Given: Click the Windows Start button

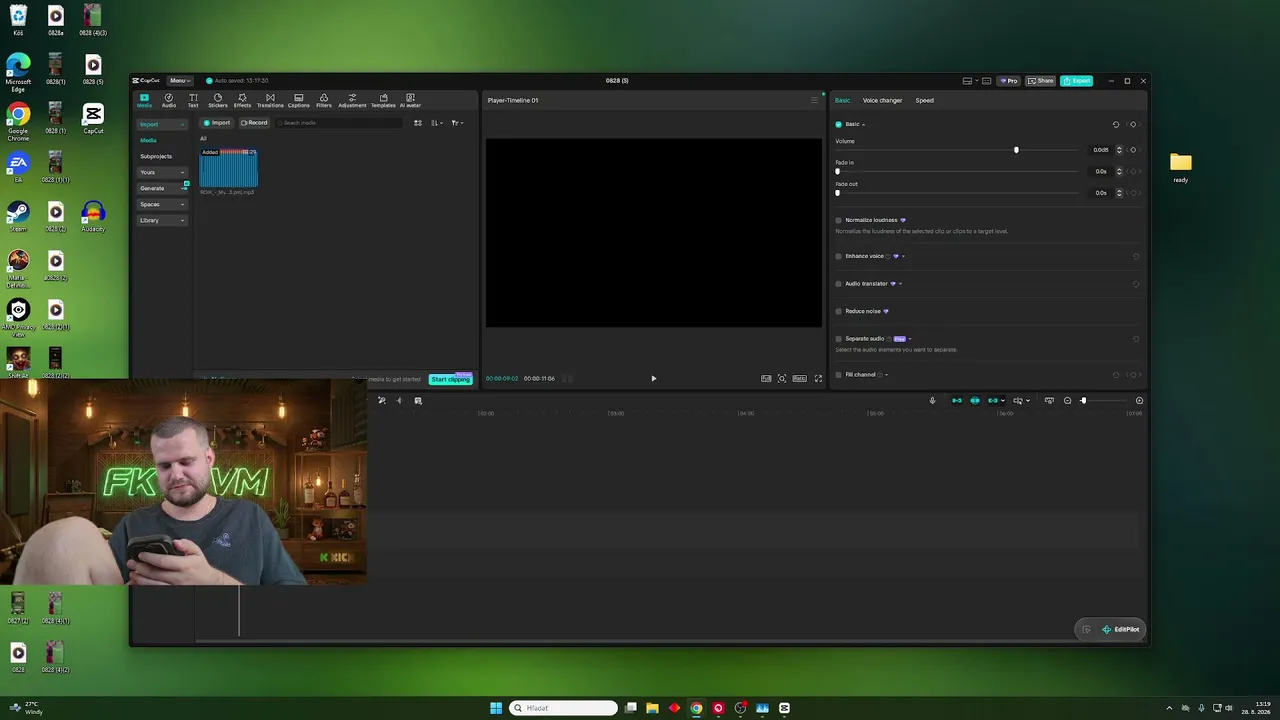Looking at the screenshot, I should pyautogui.click(x=496, y=708).
